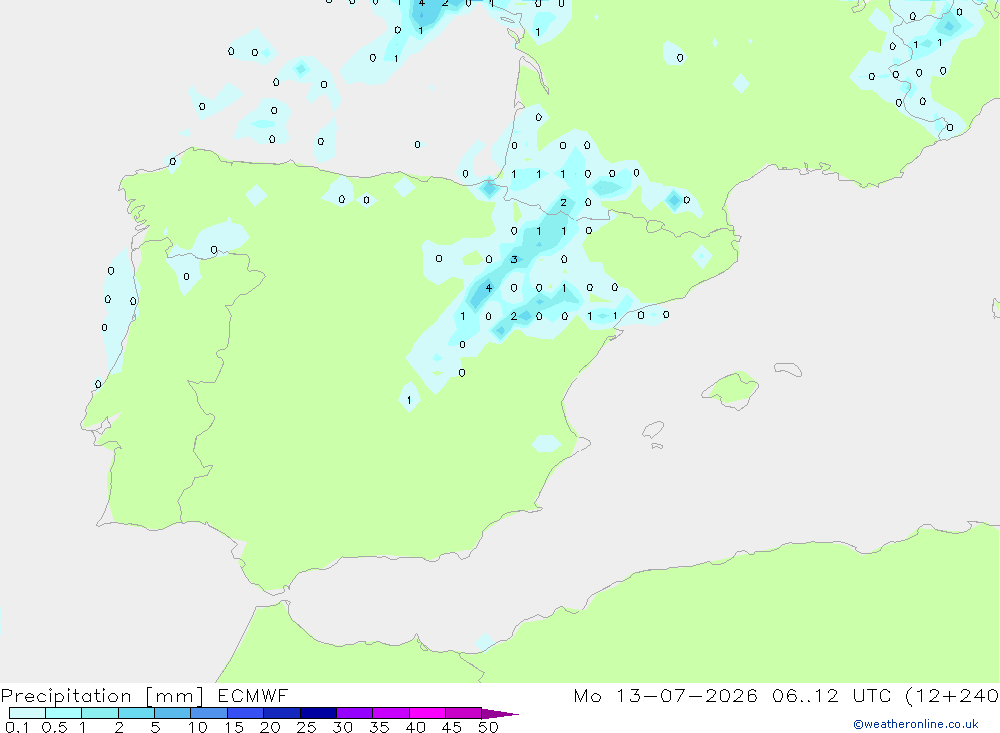Click the 0.1–0.5 mm legend color swatch
The image size is (1000, 733).
[27, 713]
